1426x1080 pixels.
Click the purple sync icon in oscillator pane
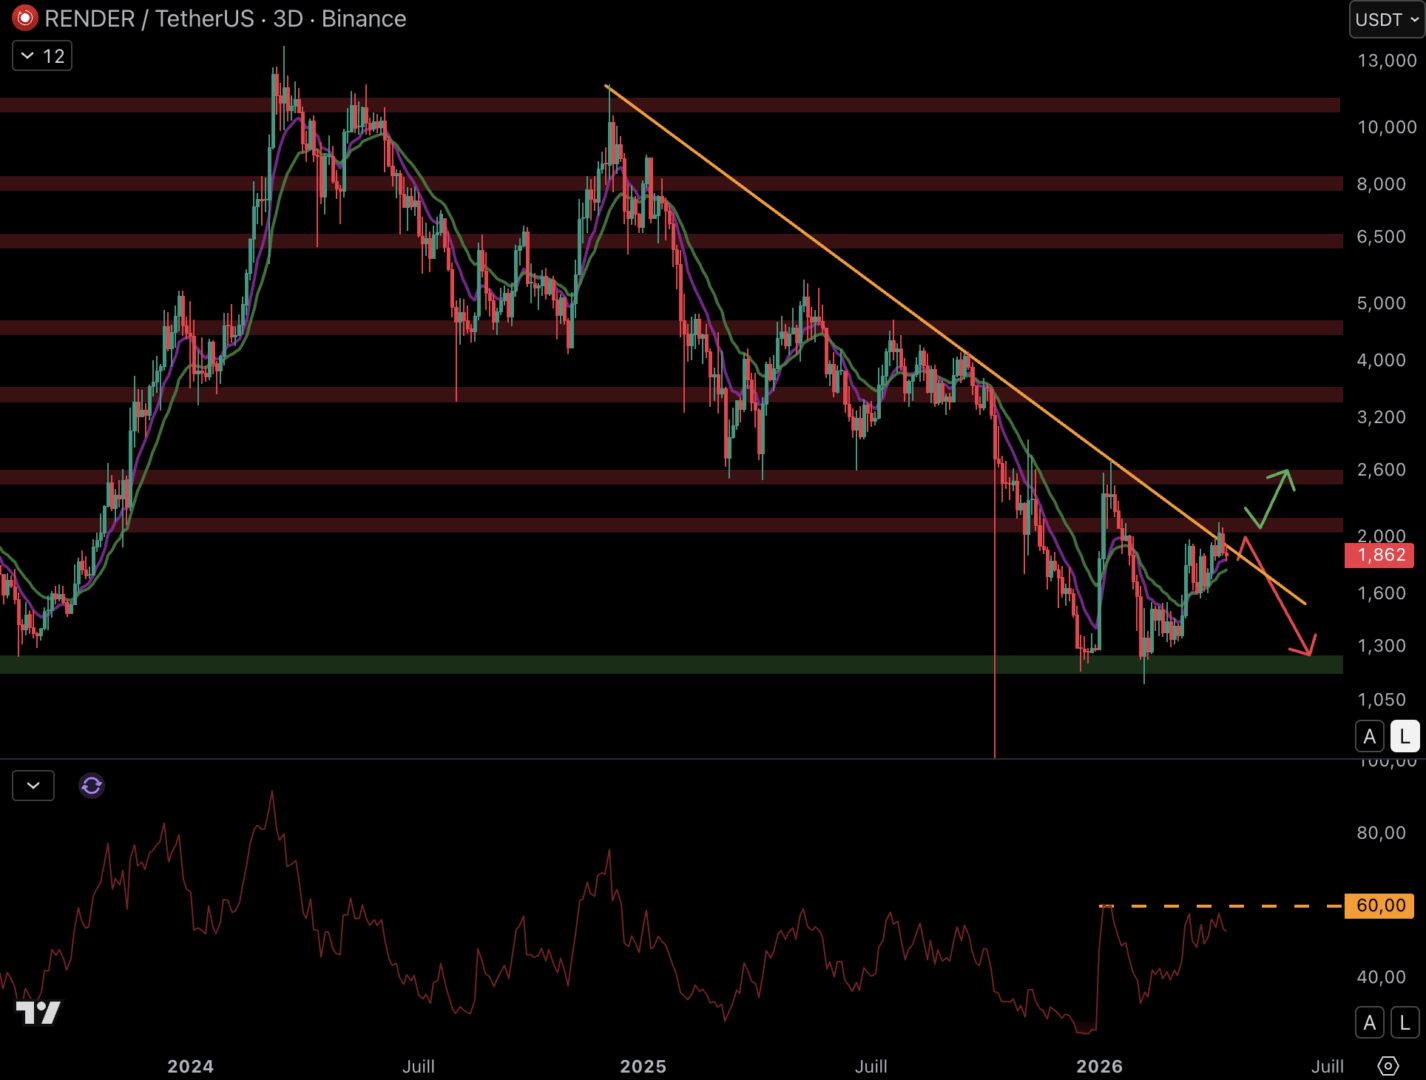pos(91,786)
